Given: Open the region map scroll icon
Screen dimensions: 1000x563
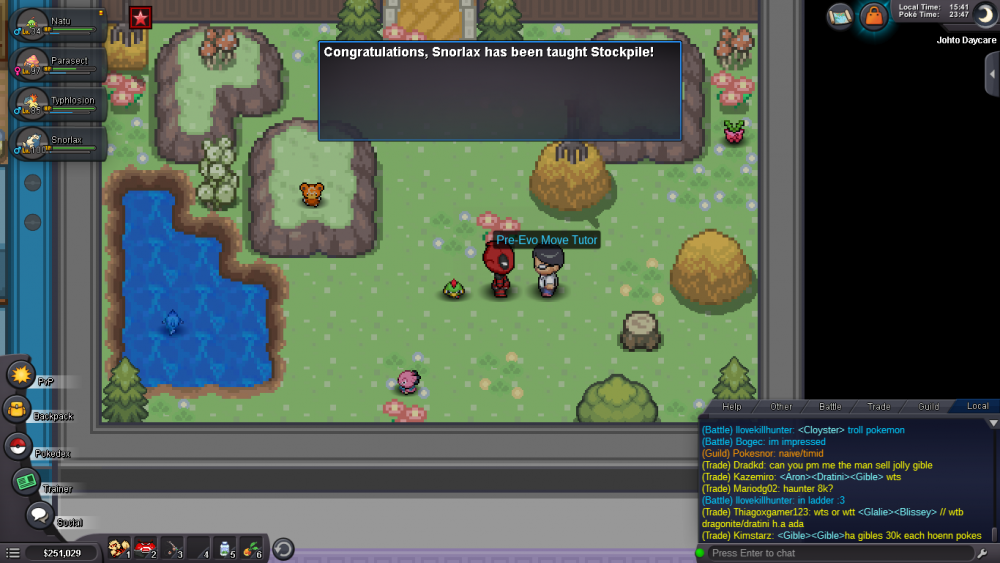Looking at the screenshot, I should tap(840, 16).
